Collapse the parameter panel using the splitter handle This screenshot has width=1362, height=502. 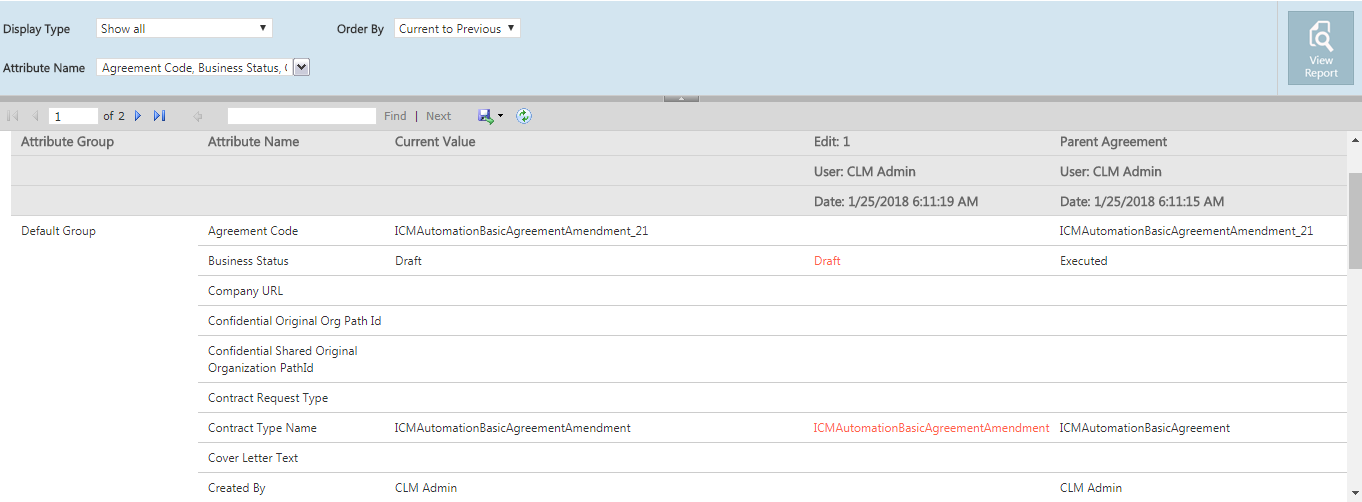(681, 98)
